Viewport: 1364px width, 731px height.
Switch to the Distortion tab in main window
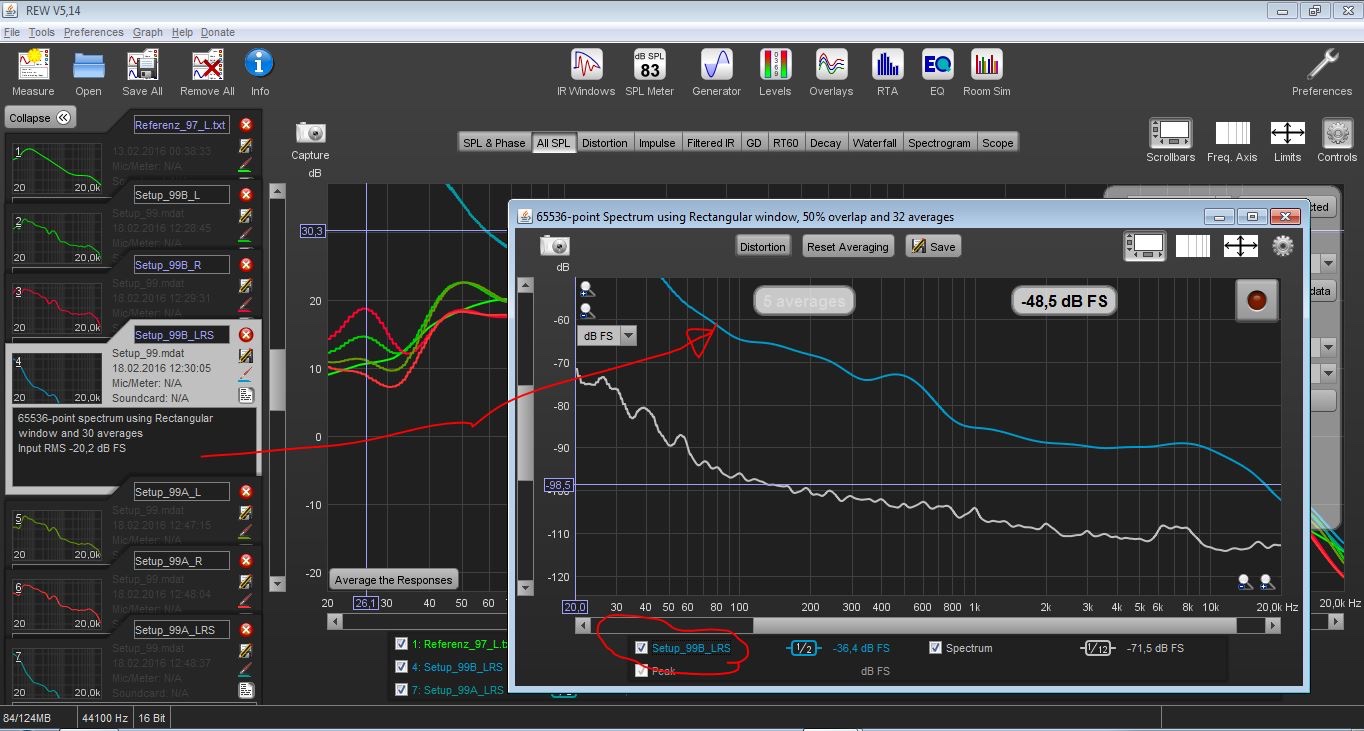(605, 143)
